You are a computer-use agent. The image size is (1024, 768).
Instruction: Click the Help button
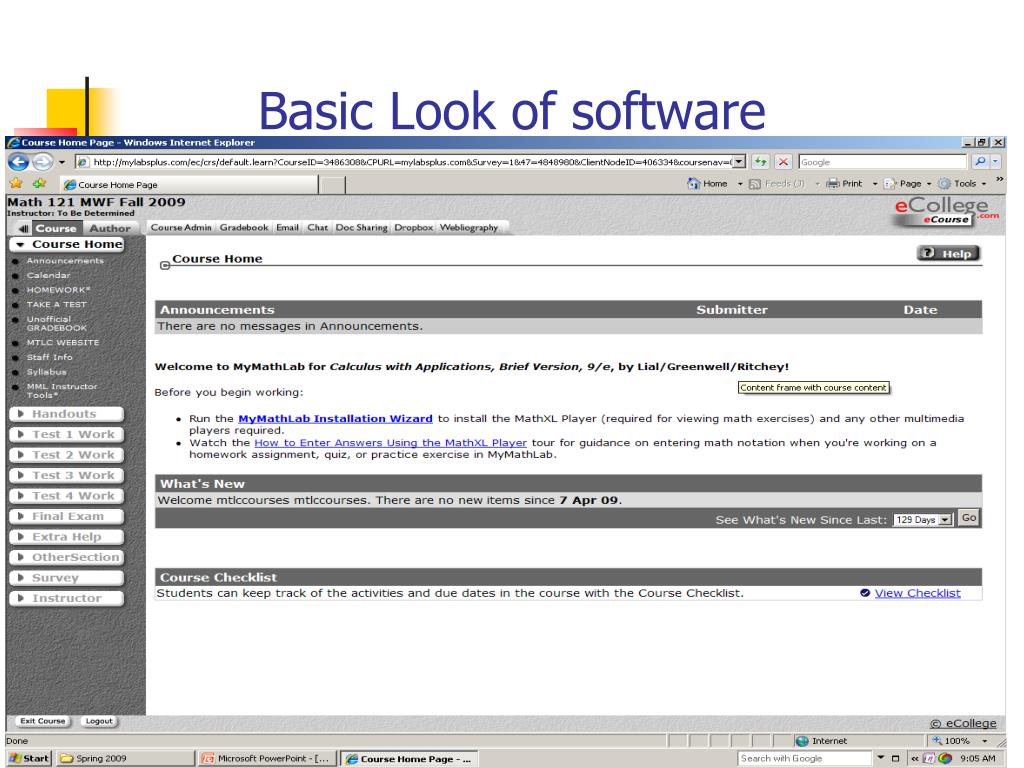pos(949,253)
